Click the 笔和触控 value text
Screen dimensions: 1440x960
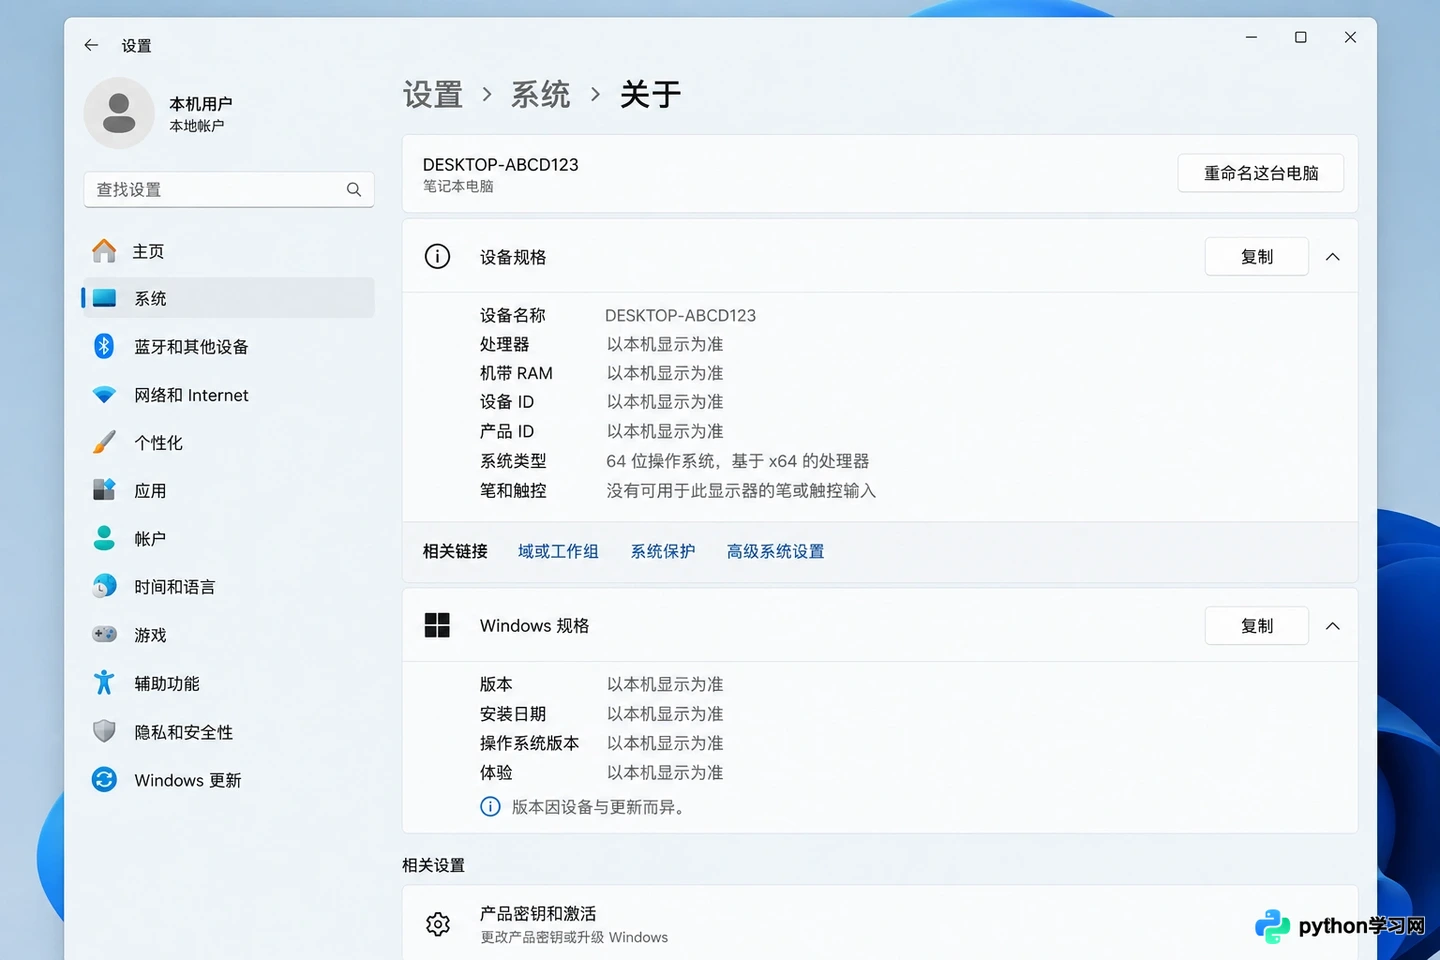741,490
